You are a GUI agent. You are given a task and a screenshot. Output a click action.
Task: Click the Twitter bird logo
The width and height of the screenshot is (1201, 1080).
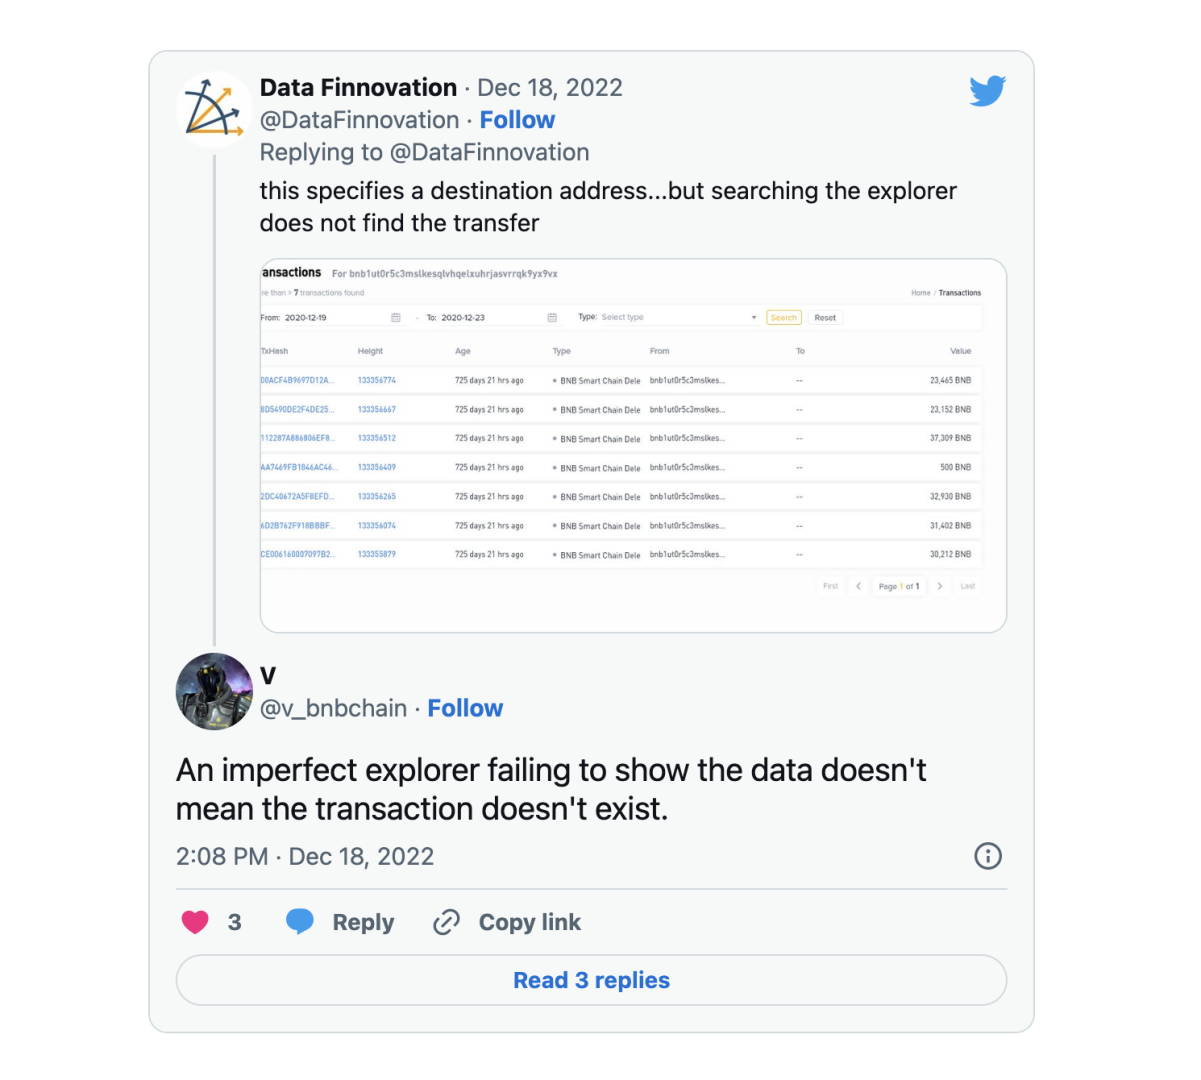click(987, 91)
